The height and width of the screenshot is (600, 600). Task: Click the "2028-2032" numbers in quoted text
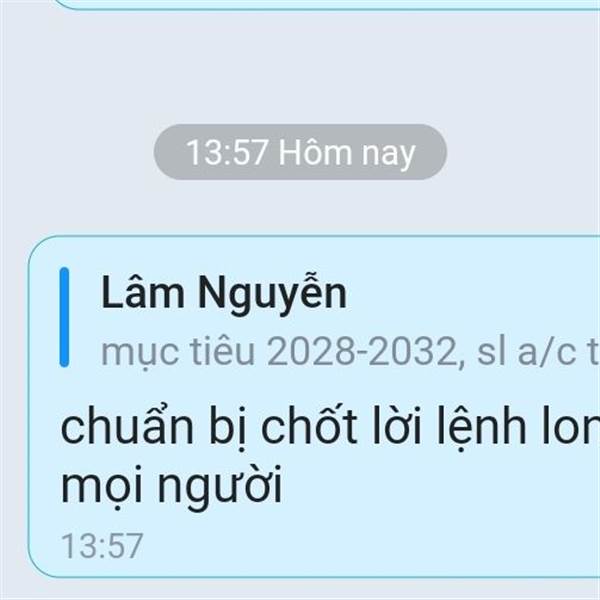(x=361, y=352)
